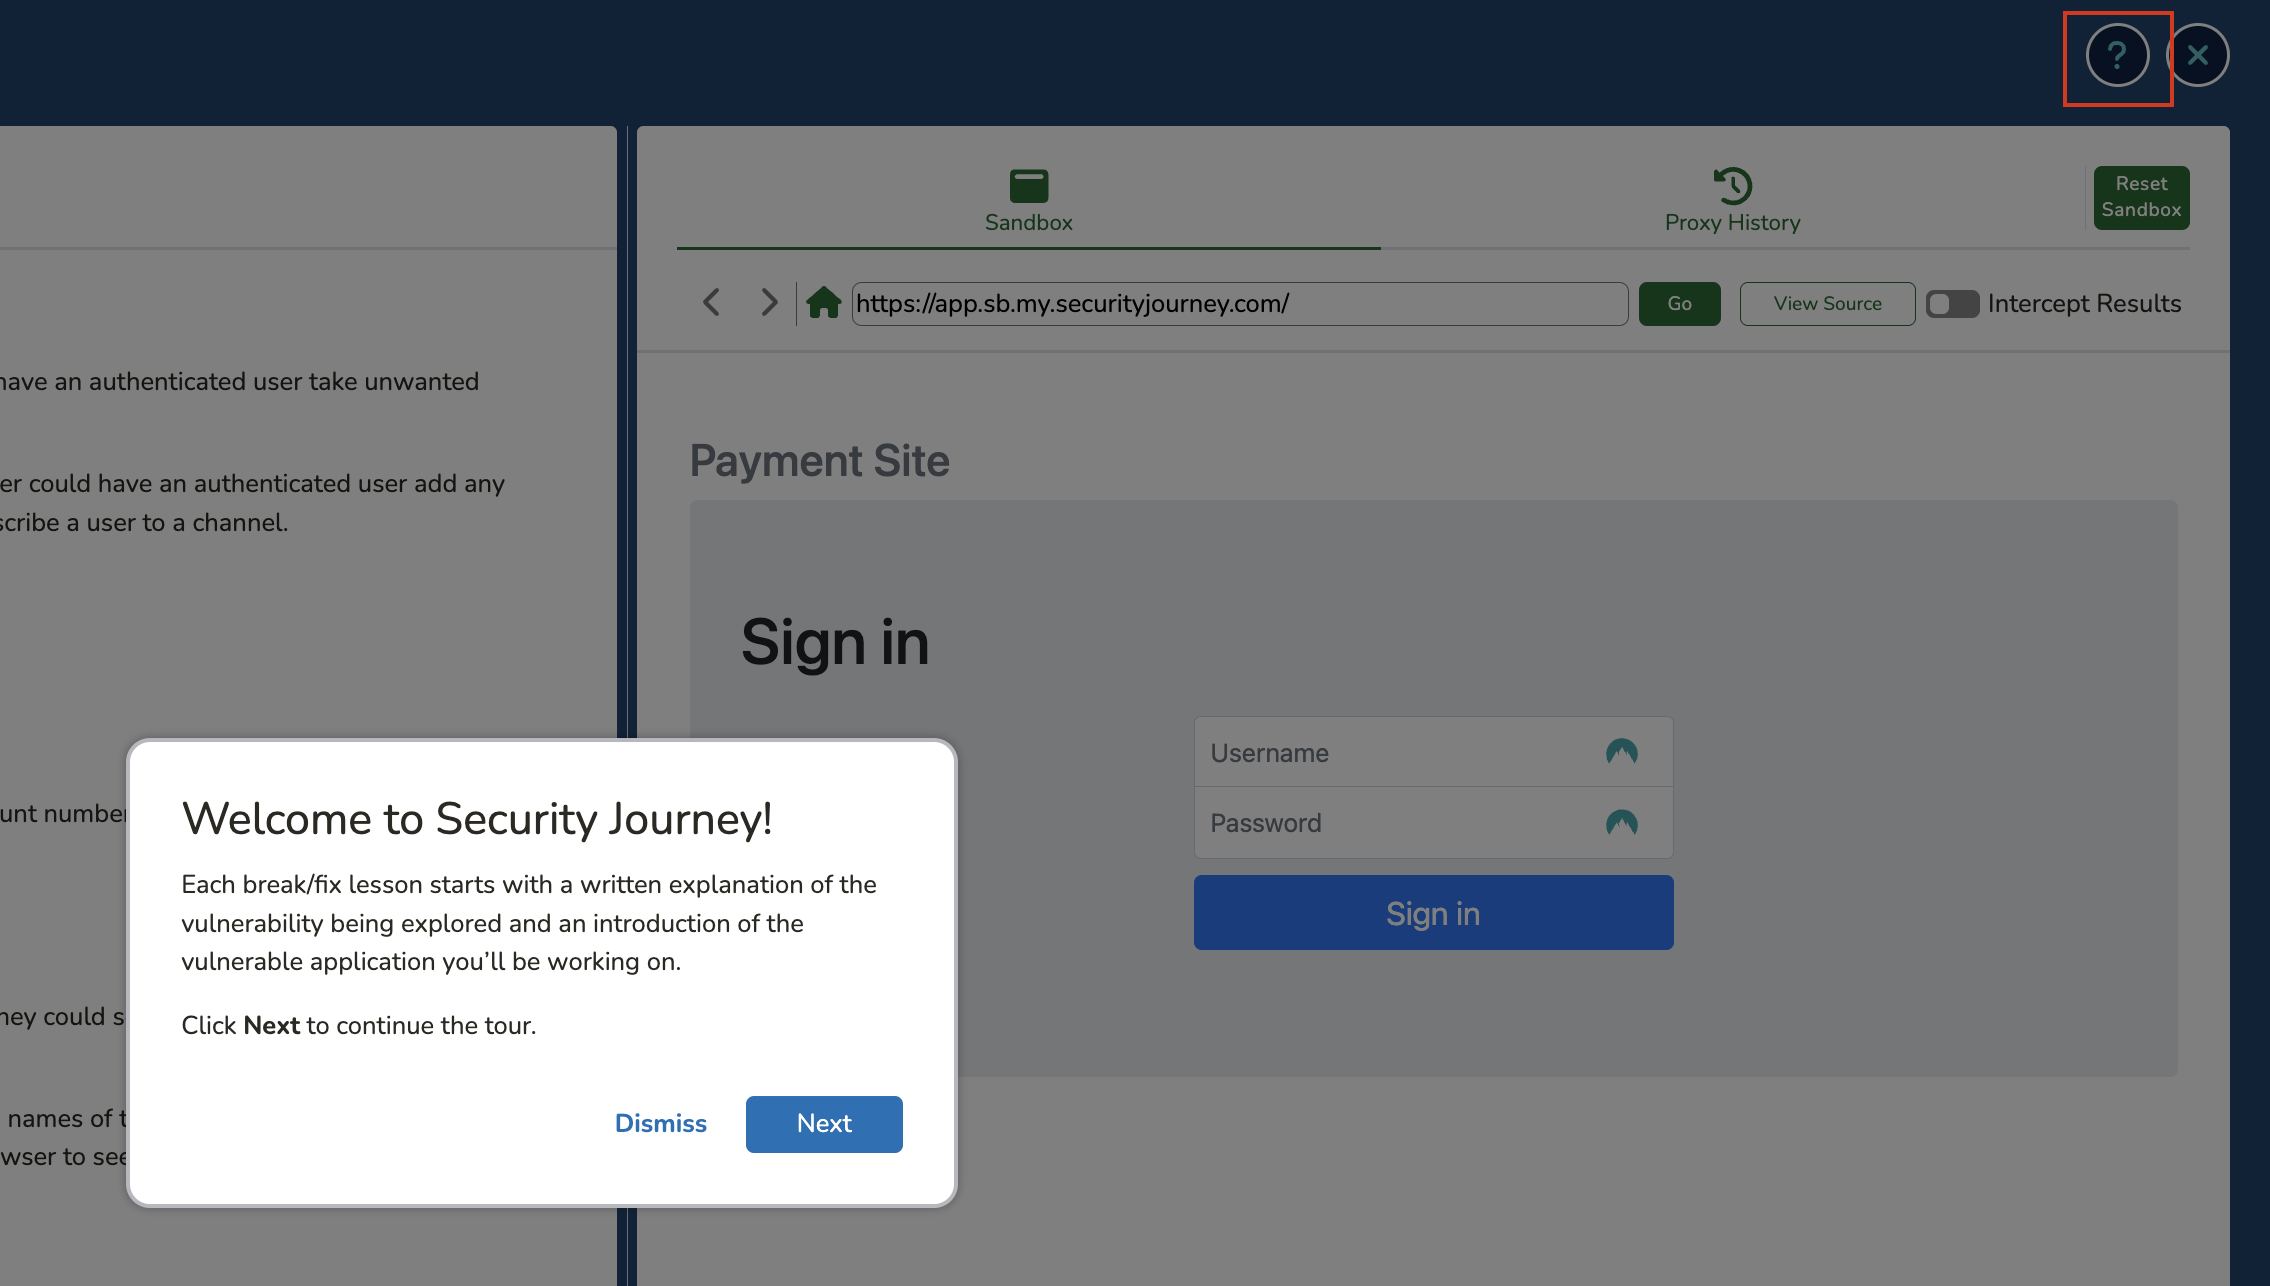Screen dimensions: 2270x1286
Task: Switch to the Sandbox tab
Action: (1028, 202)
